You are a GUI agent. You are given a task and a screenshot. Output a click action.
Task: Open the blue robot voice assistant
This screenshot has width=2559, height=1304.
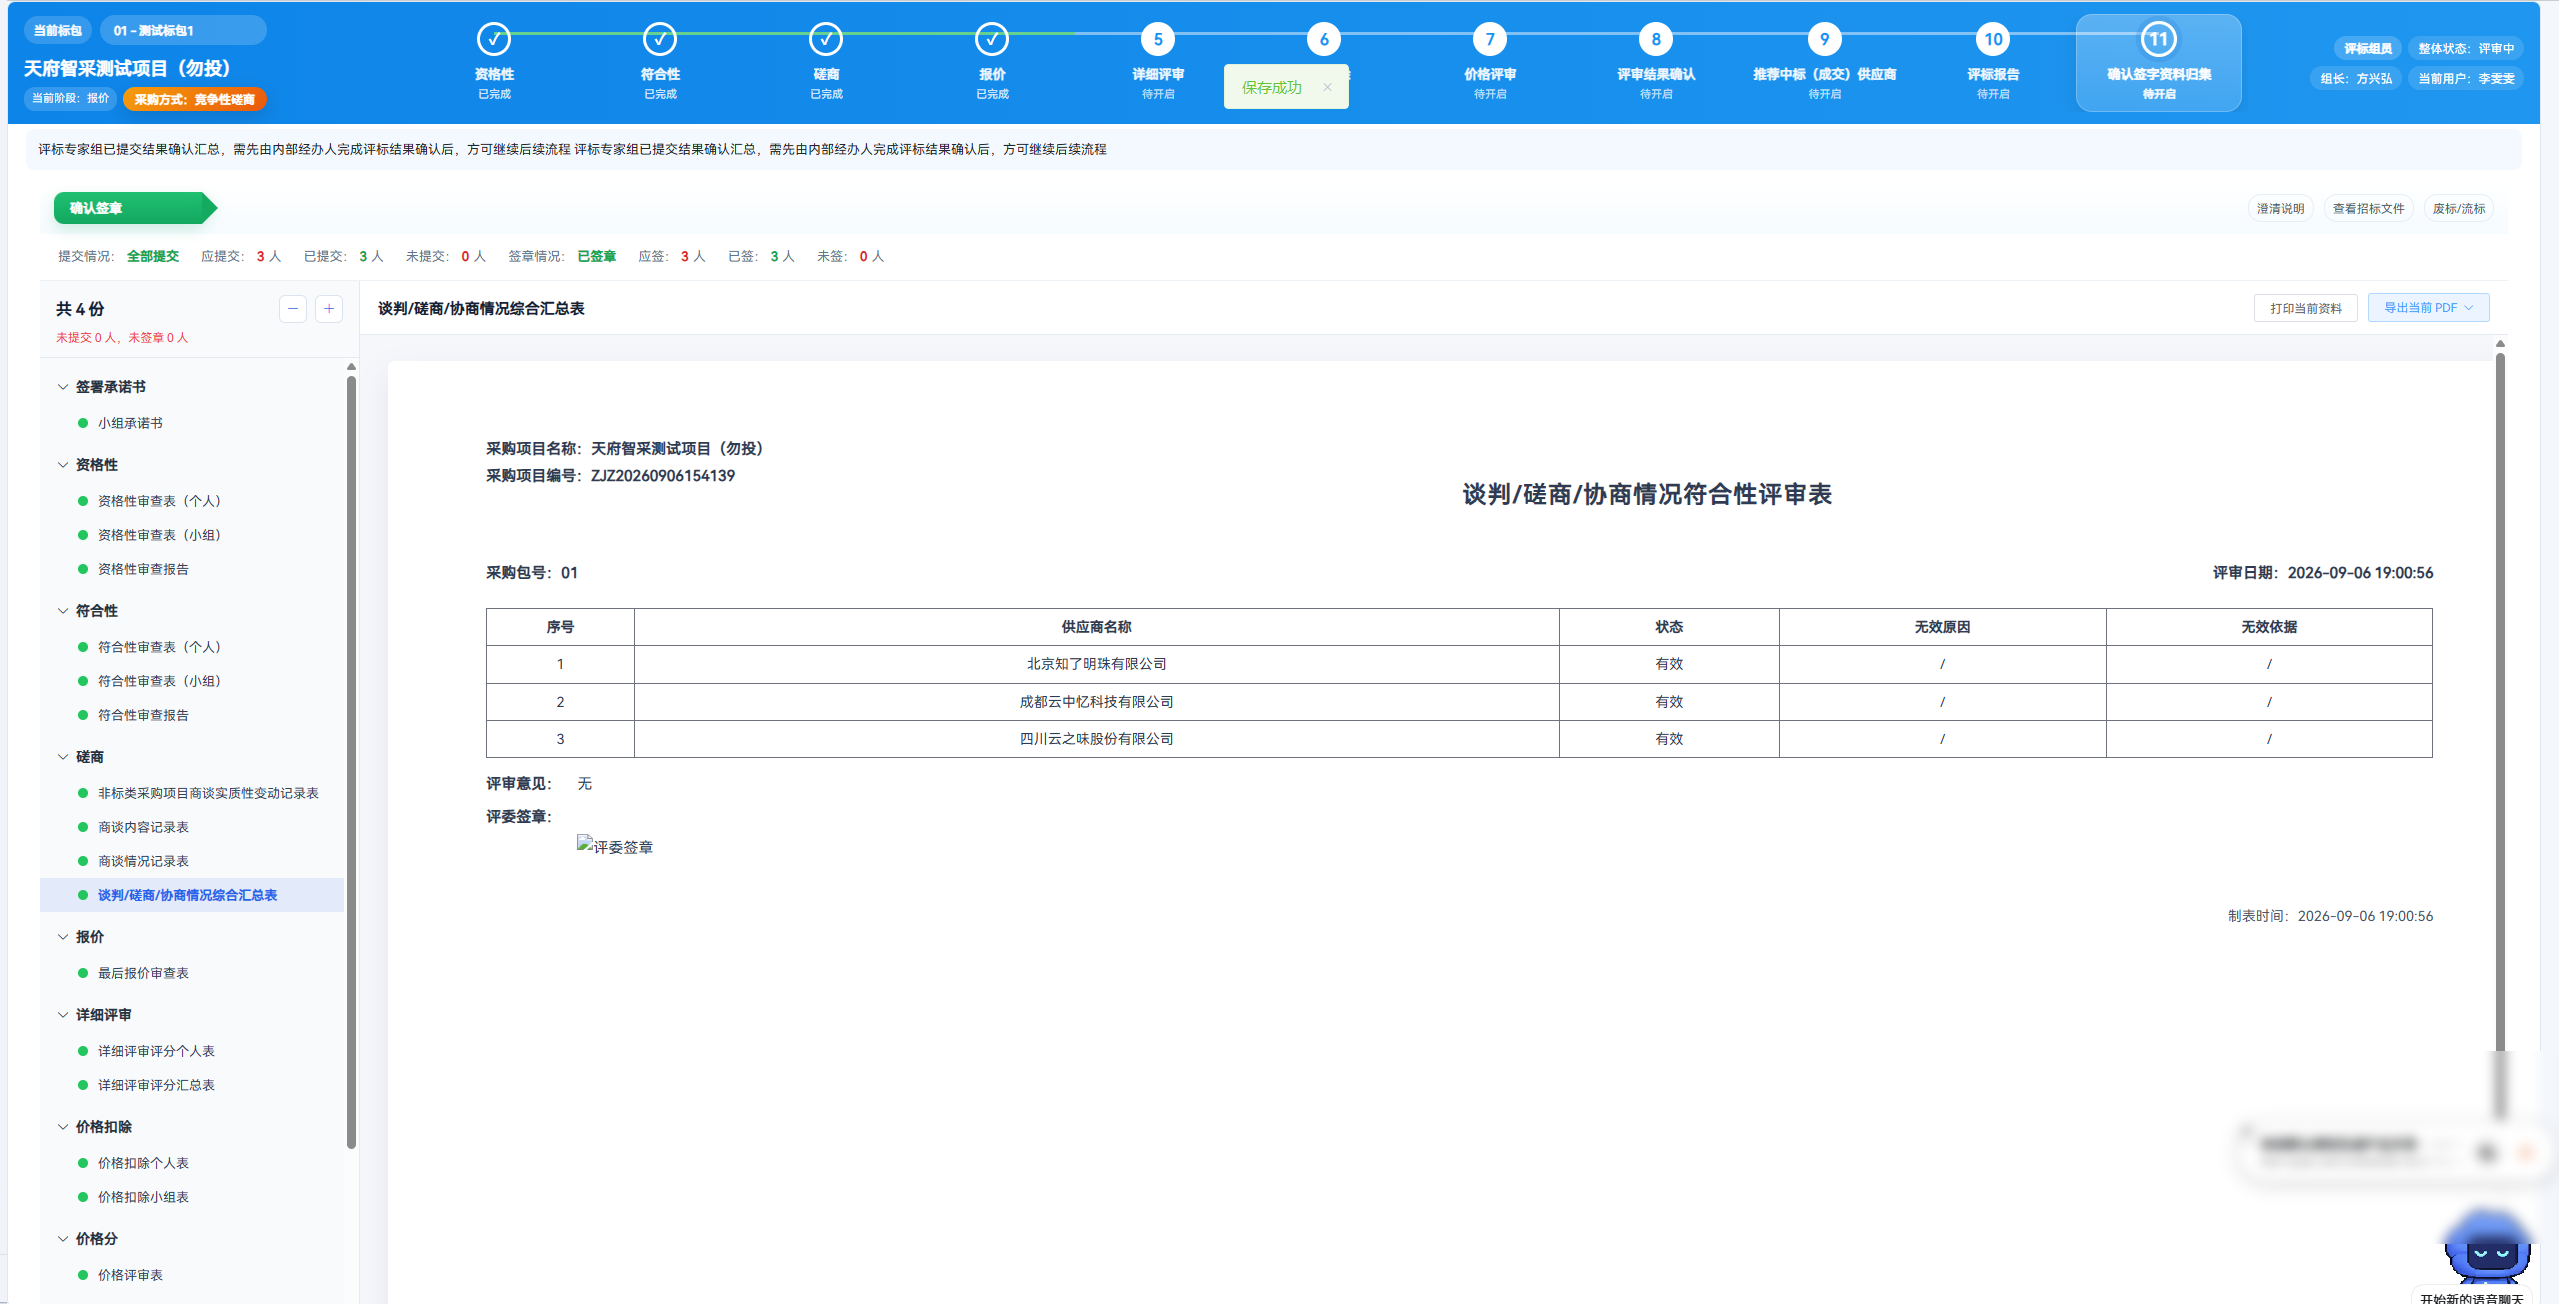2487,1247
